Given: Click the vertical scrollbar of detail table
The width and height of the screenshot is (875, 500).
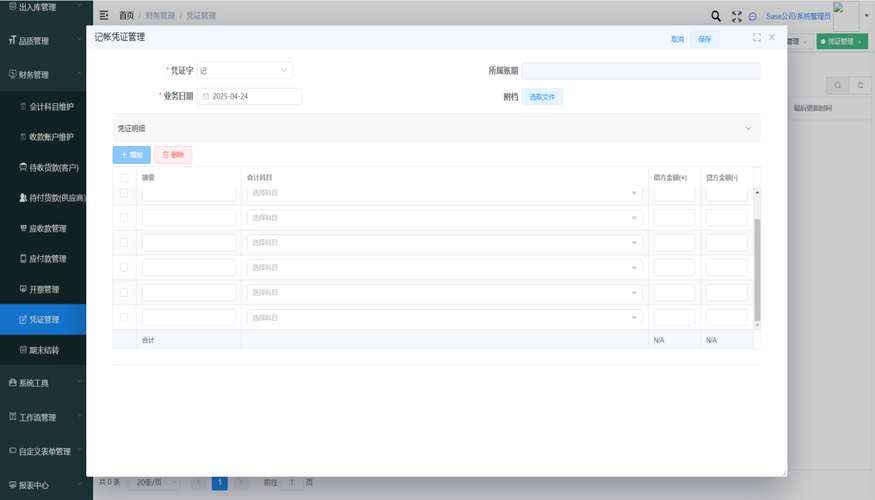Looking at the screenshot, I should [x=757, y=269].
